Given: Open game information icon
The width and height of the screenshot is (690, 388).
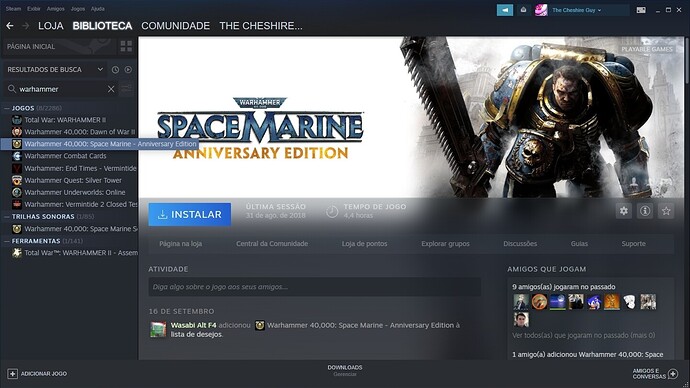Looking at the screenshot, I should 645,211.
